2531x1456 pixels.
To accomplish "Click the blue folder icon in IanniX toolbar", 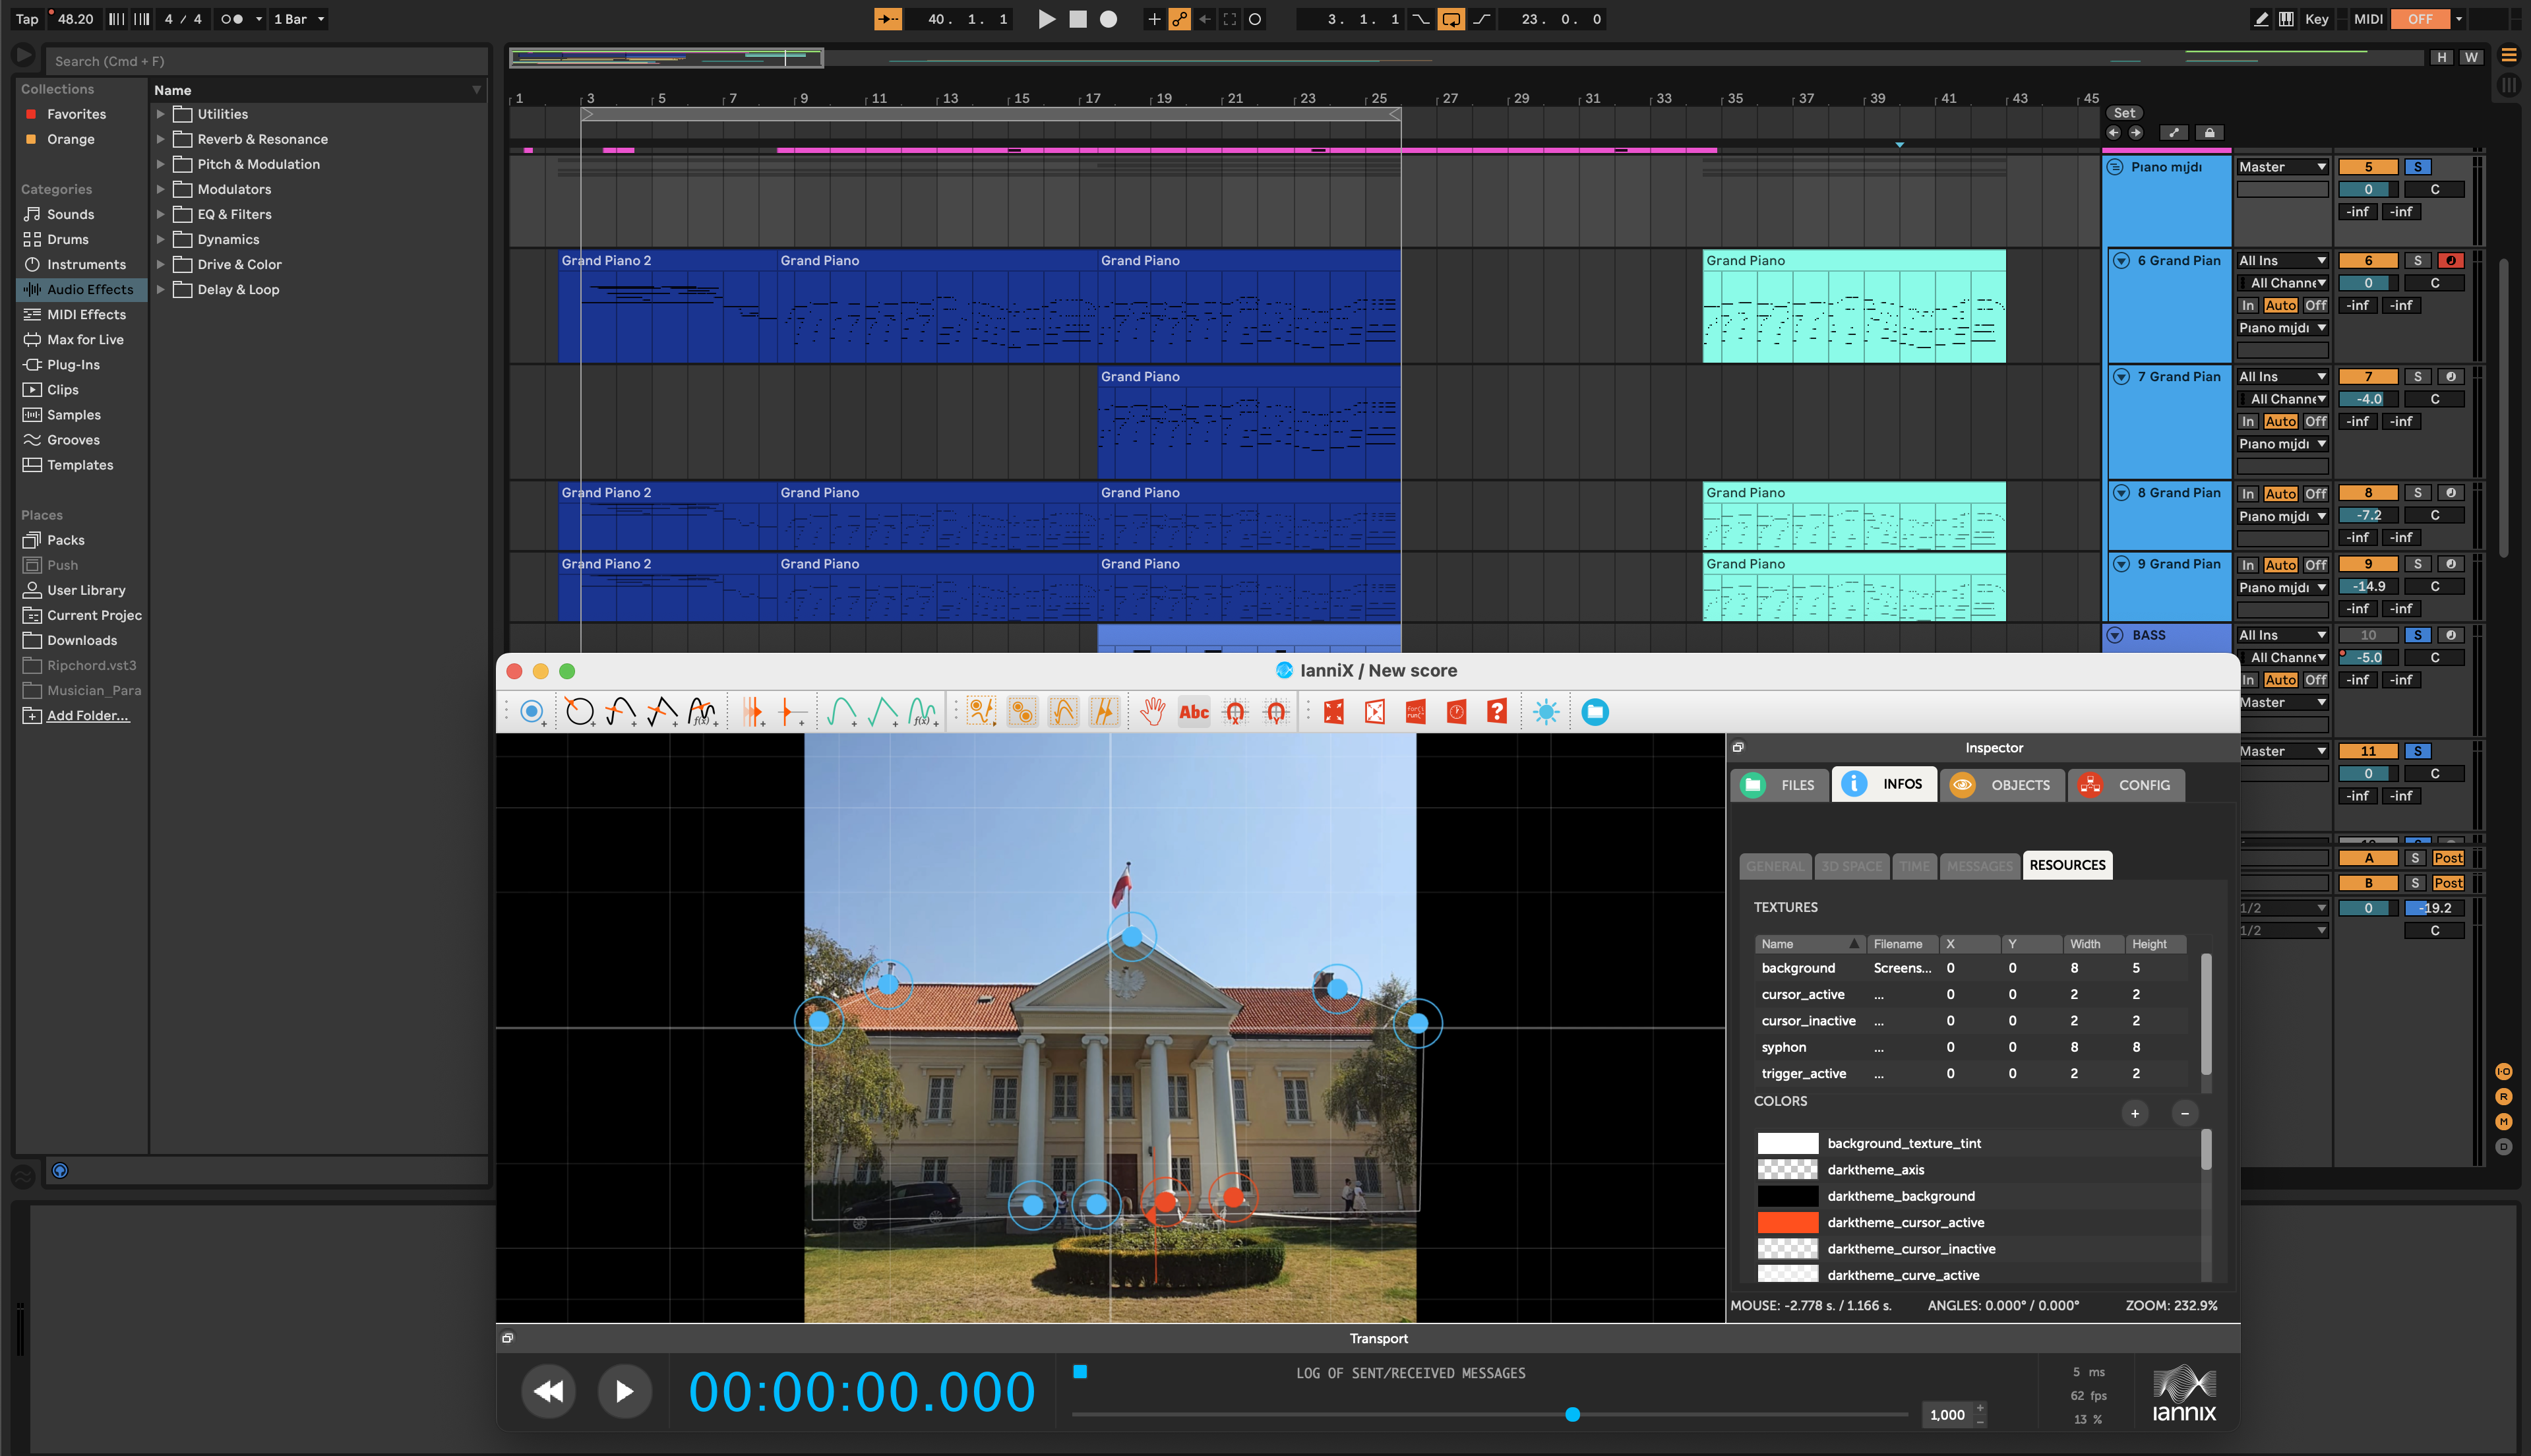I will click(1595, 712).
